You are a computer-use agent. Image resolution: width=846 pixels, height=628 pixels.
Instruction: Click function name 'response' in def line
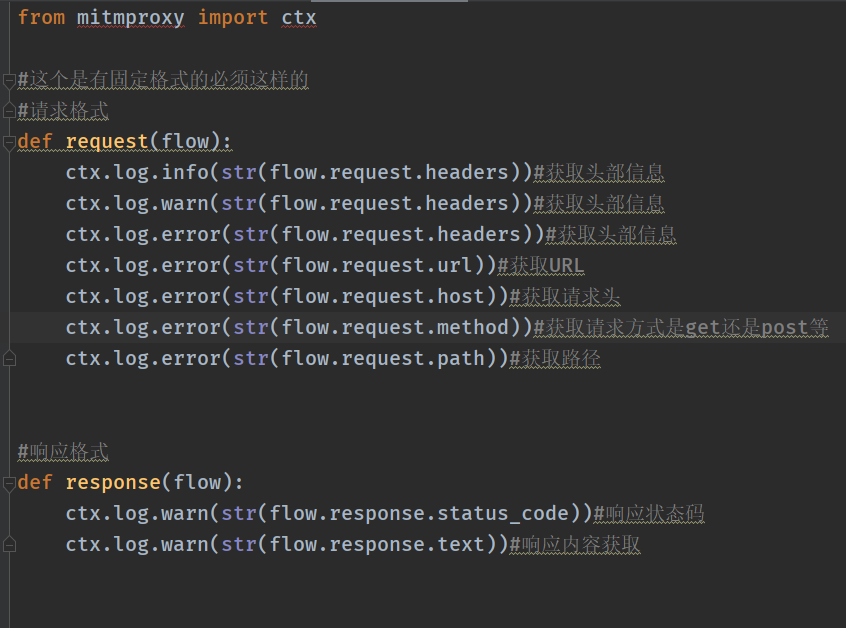tap(113, 482)
